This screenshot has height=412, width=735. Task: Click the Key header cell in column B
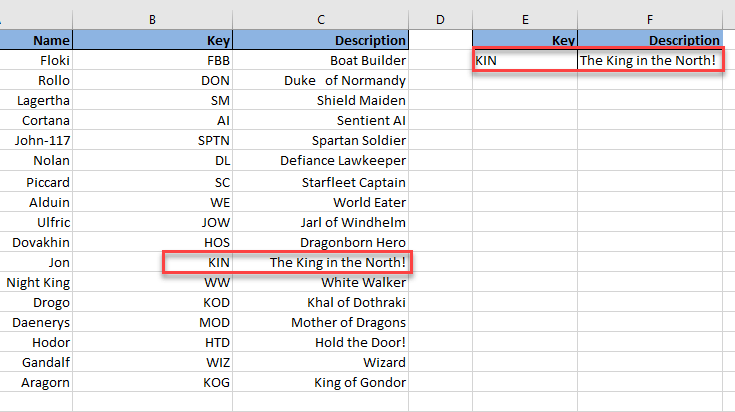(x=153, y=41)
